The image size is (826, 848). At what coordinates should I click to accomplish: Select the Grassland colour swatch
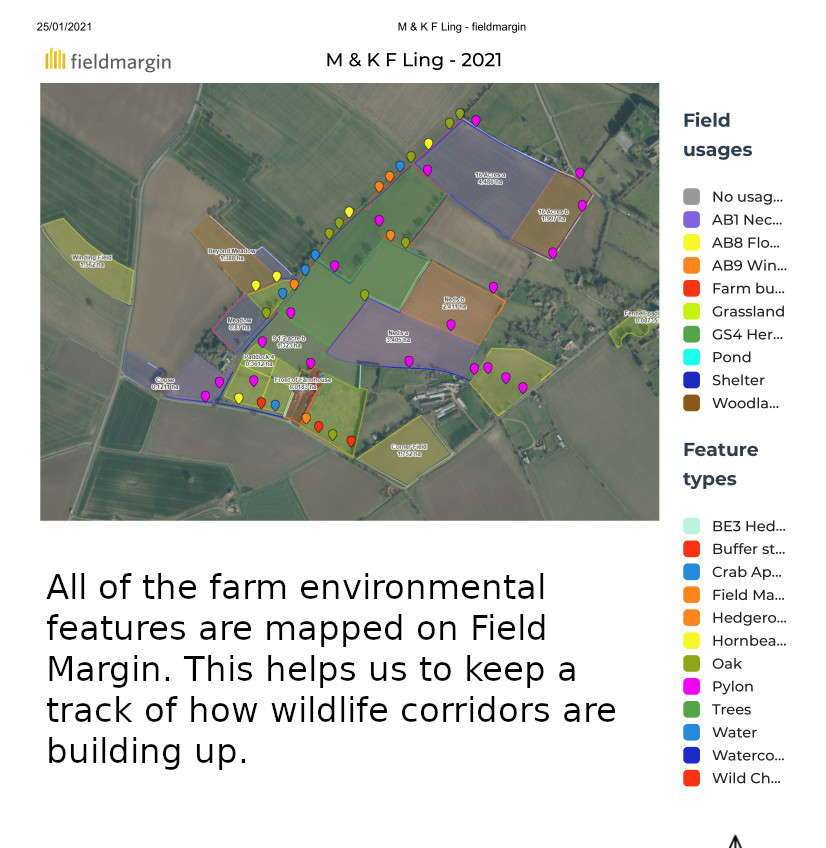tap(691, 312)
